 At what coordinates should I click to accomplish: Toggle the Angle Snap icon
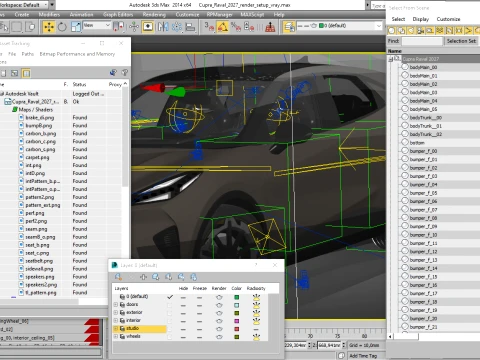222,27
